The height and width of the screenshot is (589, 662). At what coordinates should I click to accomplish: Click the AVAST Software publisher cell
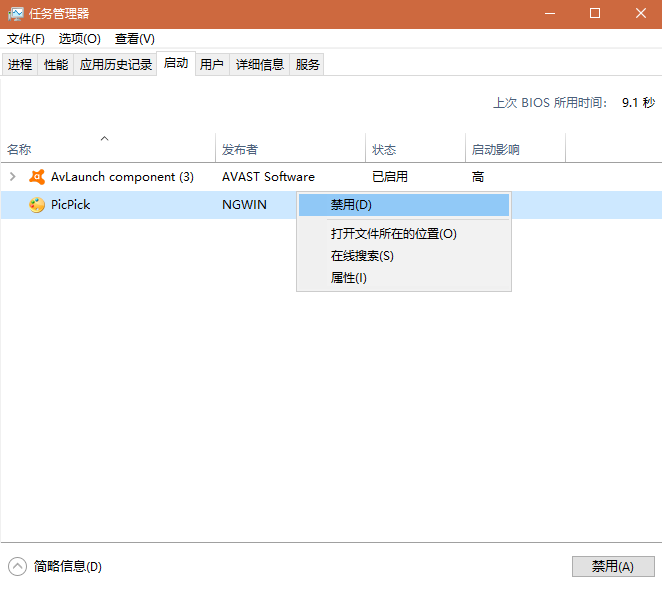coord(269,177)
